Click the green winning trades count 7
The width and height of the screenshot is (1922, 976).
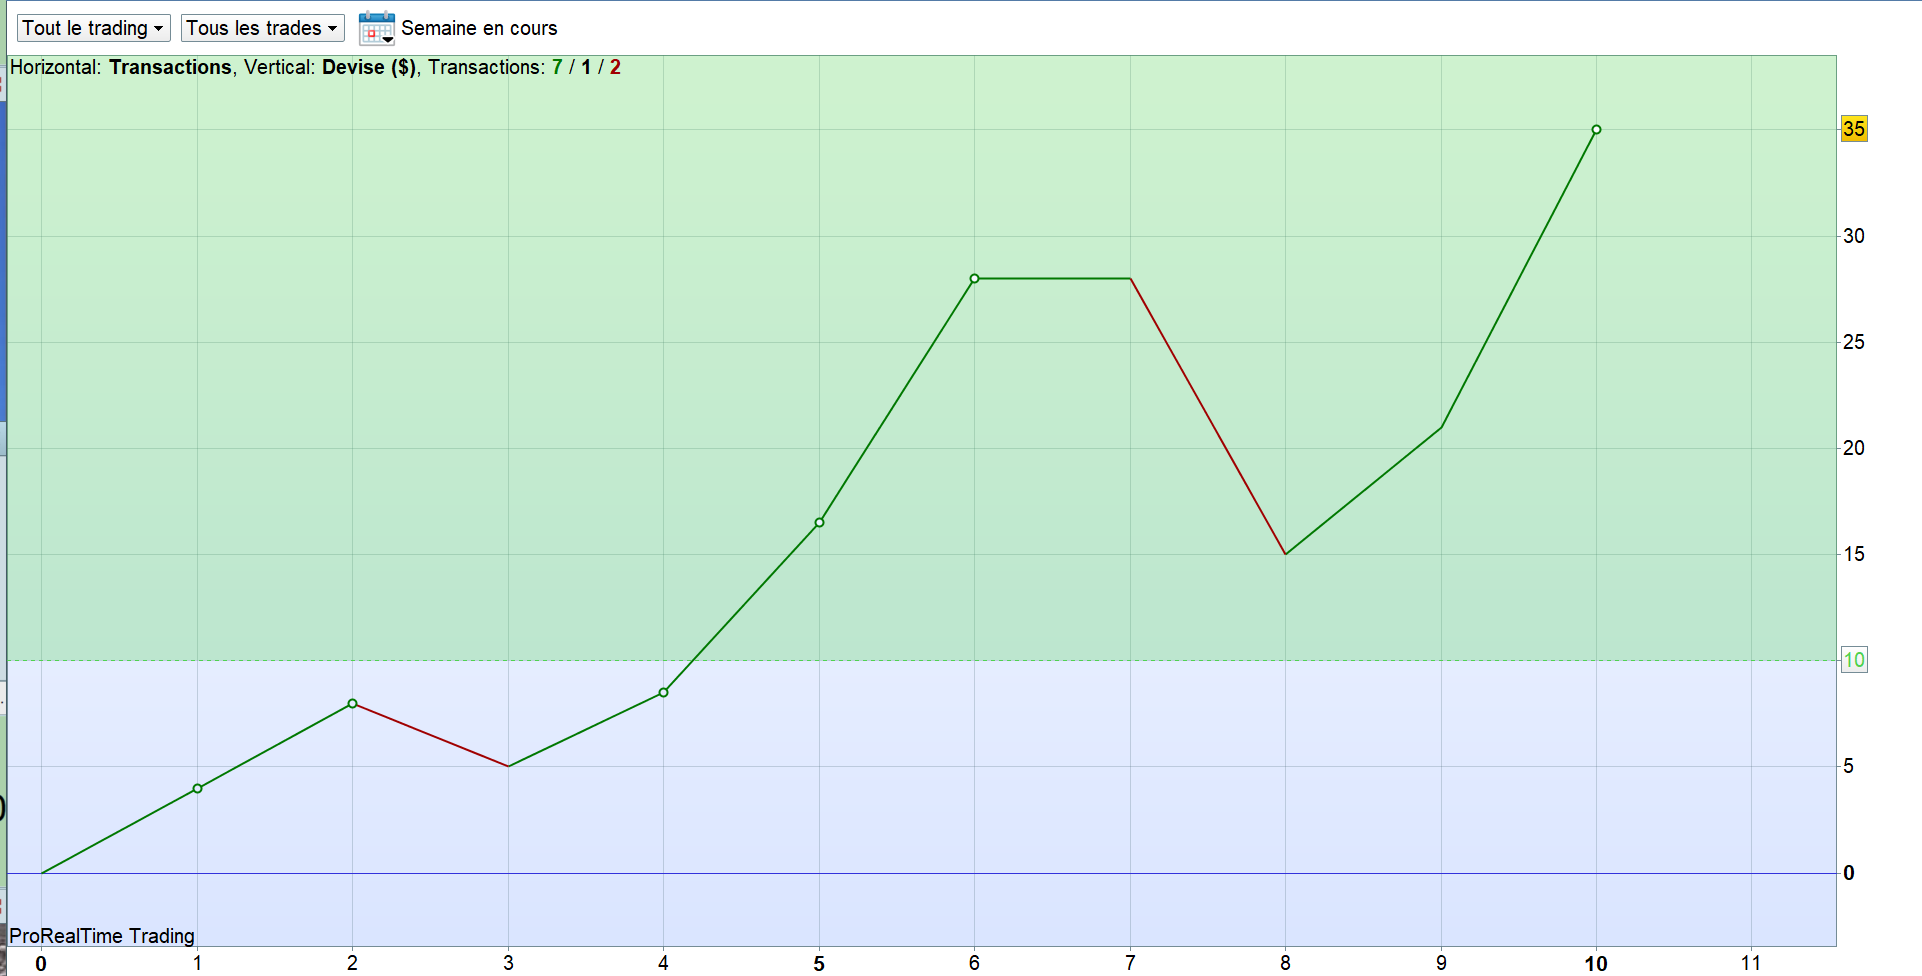[x=557, y=67]
